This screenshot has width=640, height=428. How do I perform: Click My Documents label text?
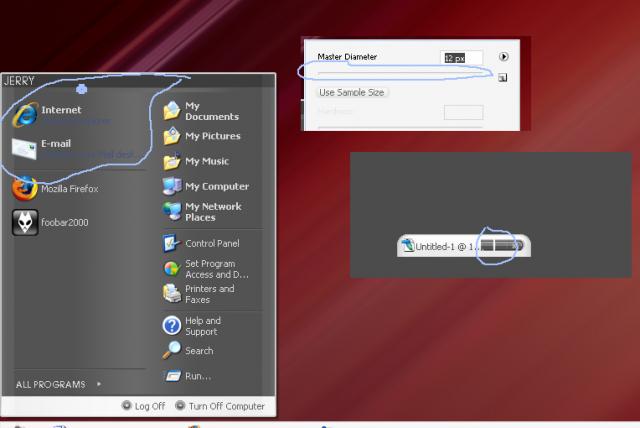pyautogui.click(x=212, y=111)
